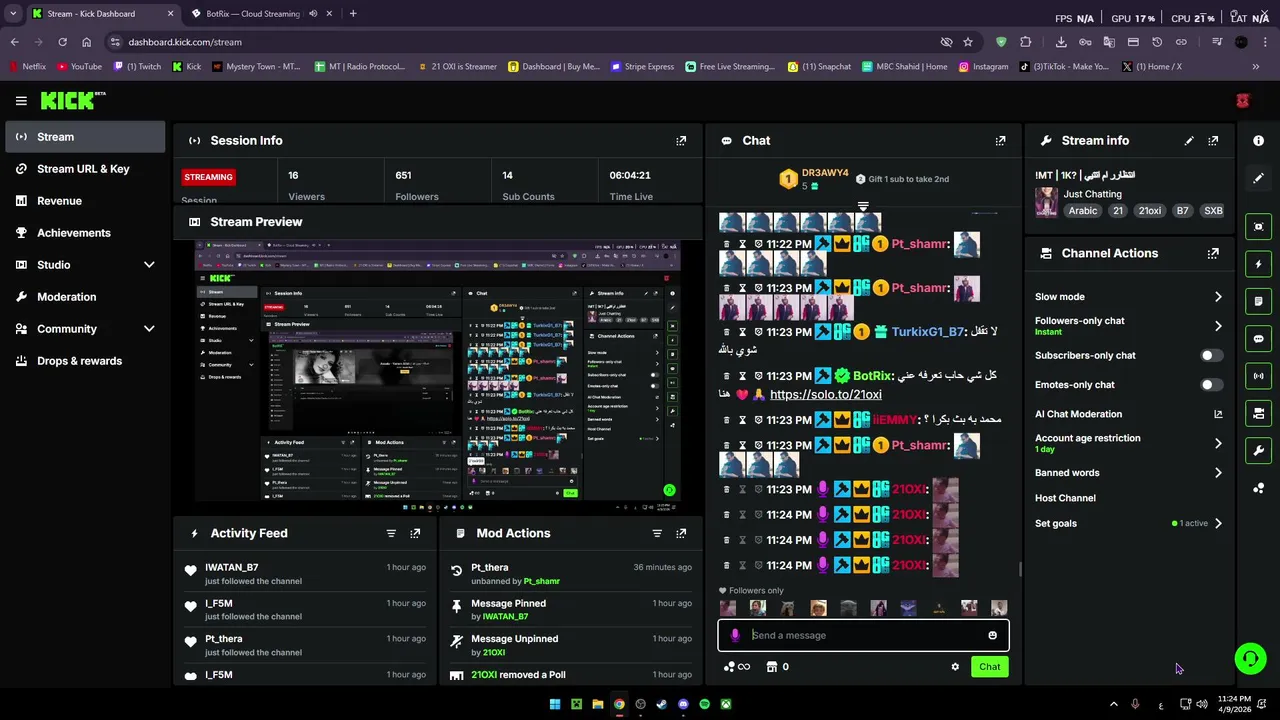Open Windows Start menu
This screenshot has height=720, width=1280.
tap(555, 704)
